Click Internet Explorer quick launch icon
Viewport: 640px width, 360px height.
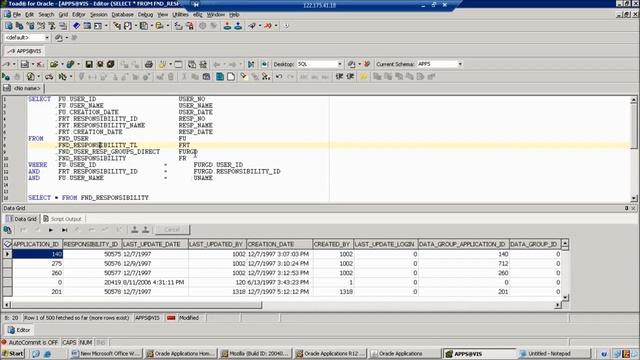[x=47, y=354]
